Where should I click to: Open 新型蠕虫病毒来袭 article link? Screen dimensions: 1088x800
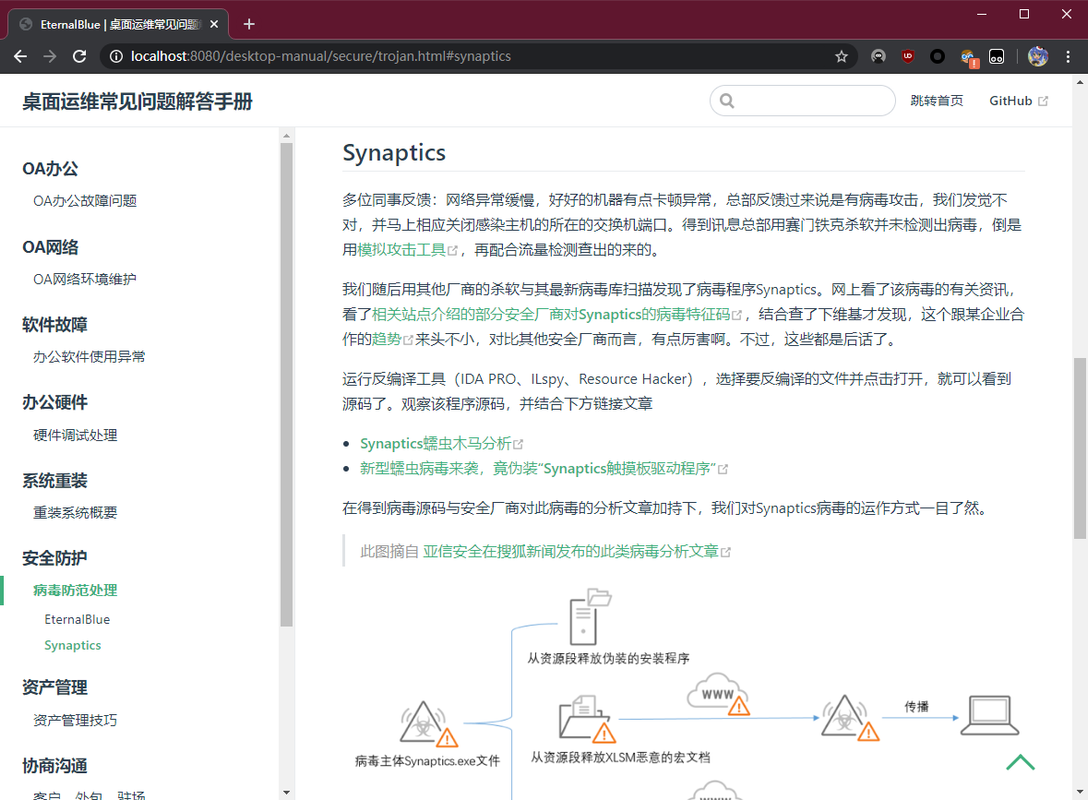pos(543,468)
